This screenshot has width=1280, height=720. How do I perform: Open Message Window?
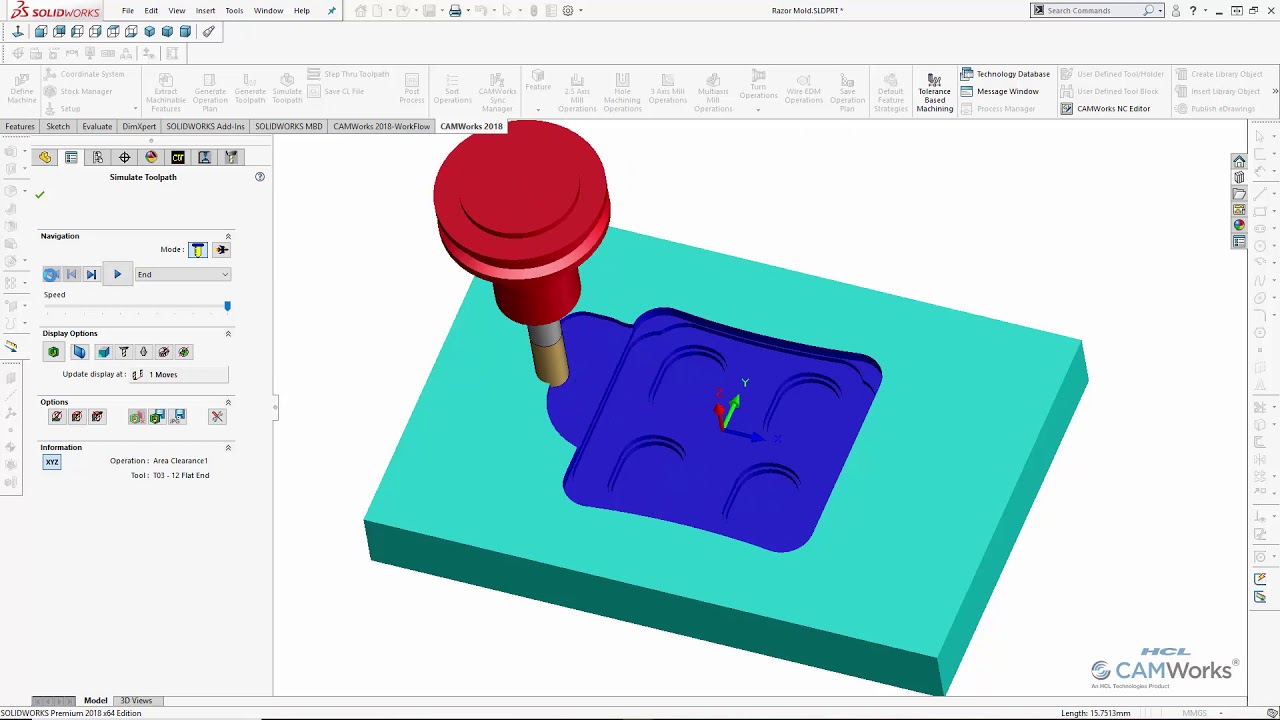[x=999, y=91]
